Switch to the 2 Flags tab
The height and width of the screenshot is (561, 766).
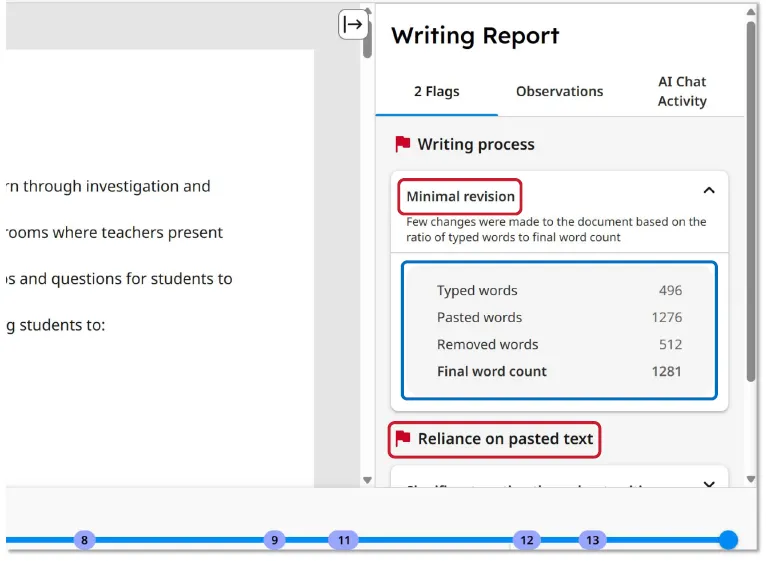tap(437, 91)
